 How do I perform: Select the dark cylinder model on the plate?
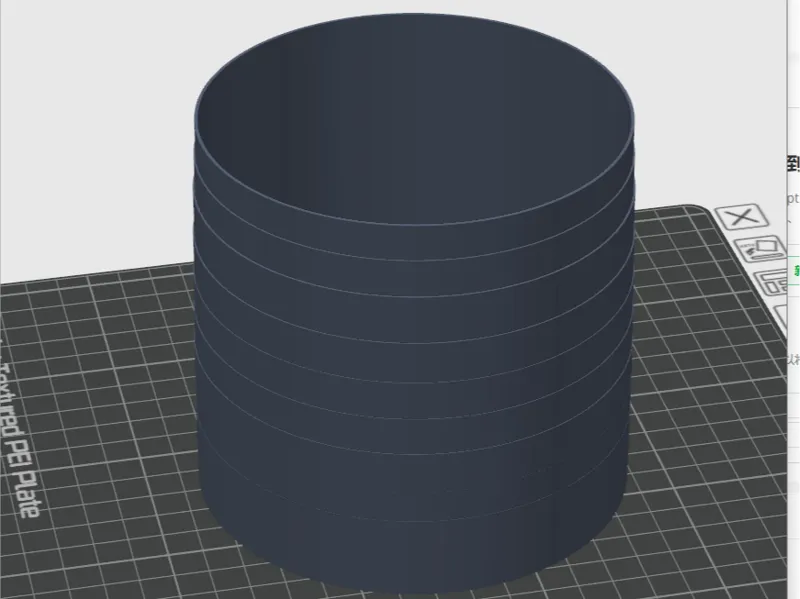413,306
